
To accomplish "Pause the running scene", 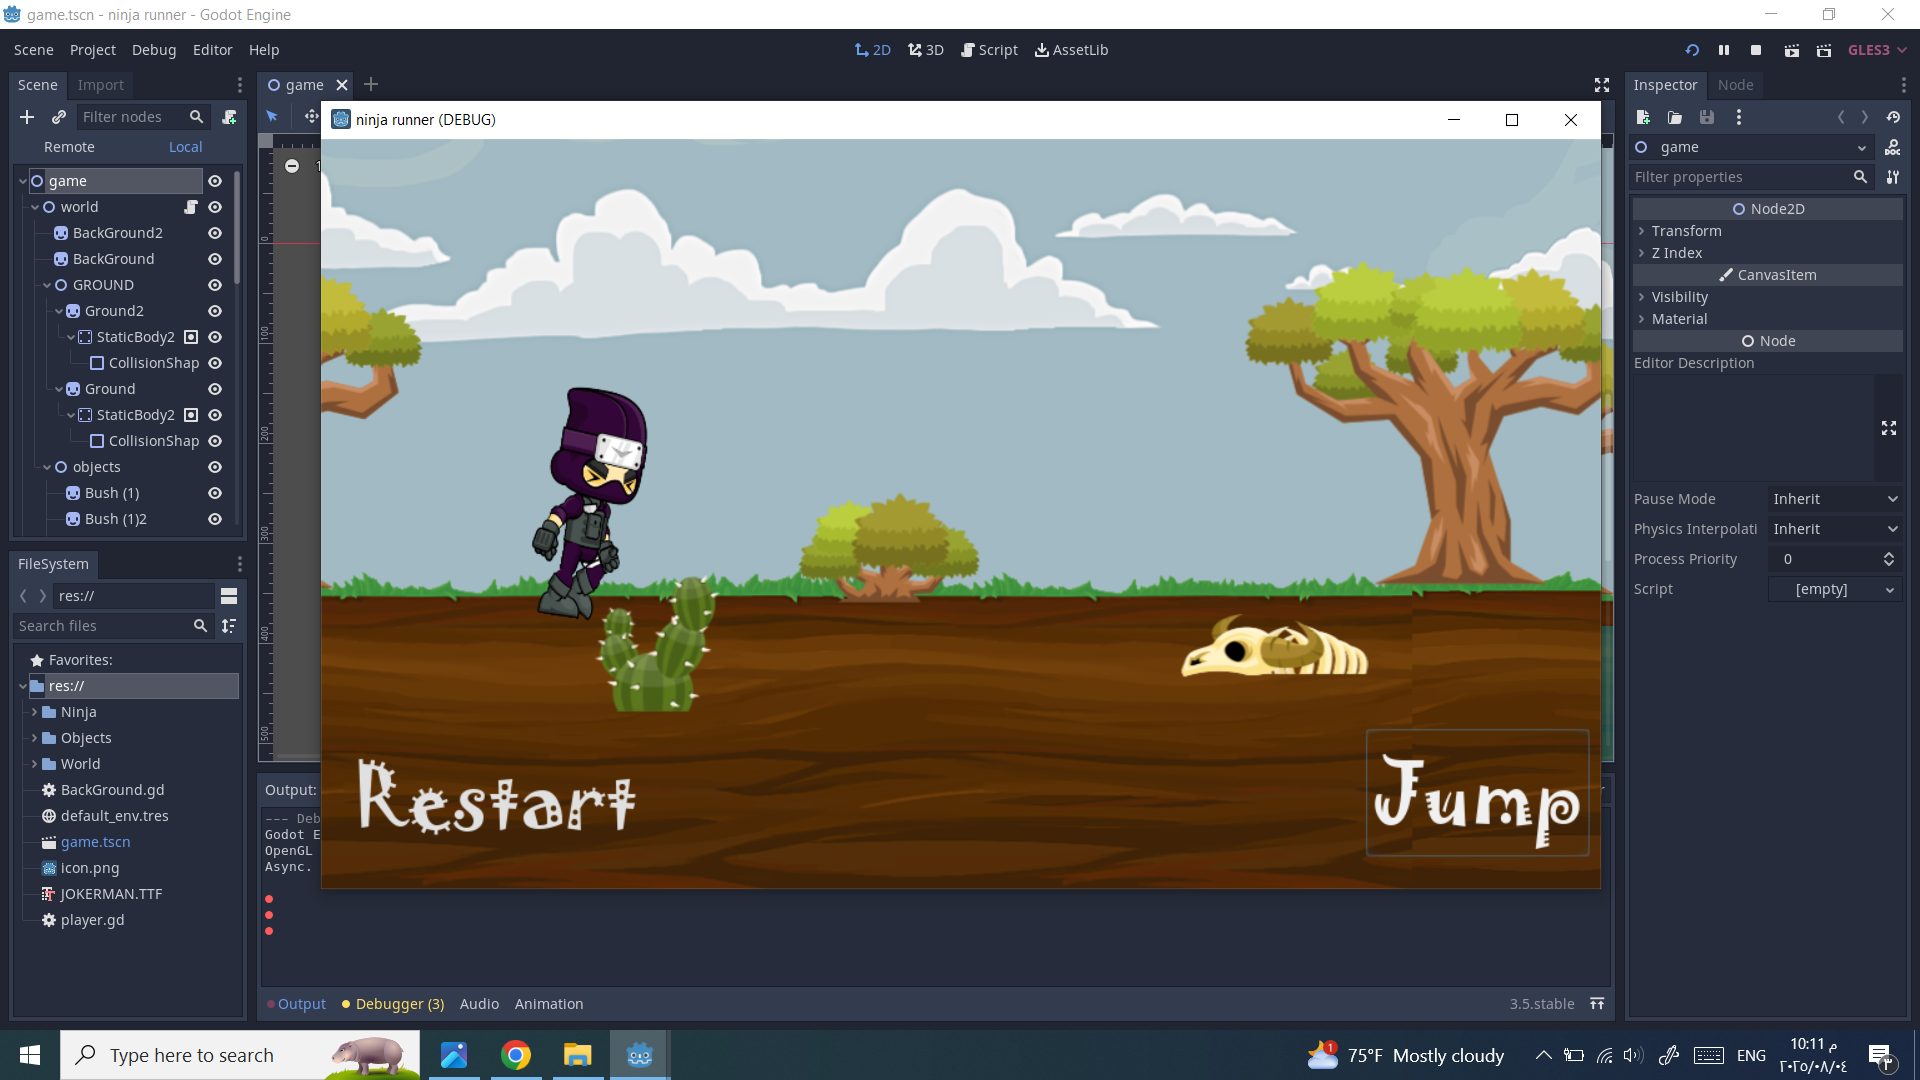I will pos(1724,50).
